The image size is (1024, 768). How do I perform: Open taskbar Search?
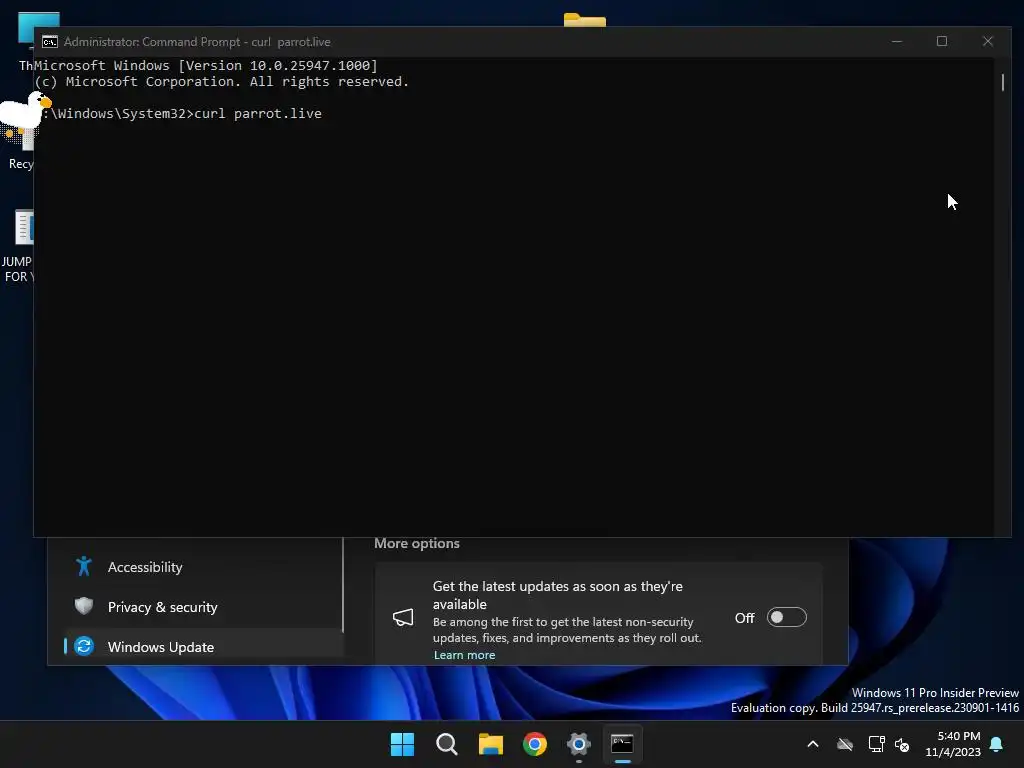pos(447,744)
